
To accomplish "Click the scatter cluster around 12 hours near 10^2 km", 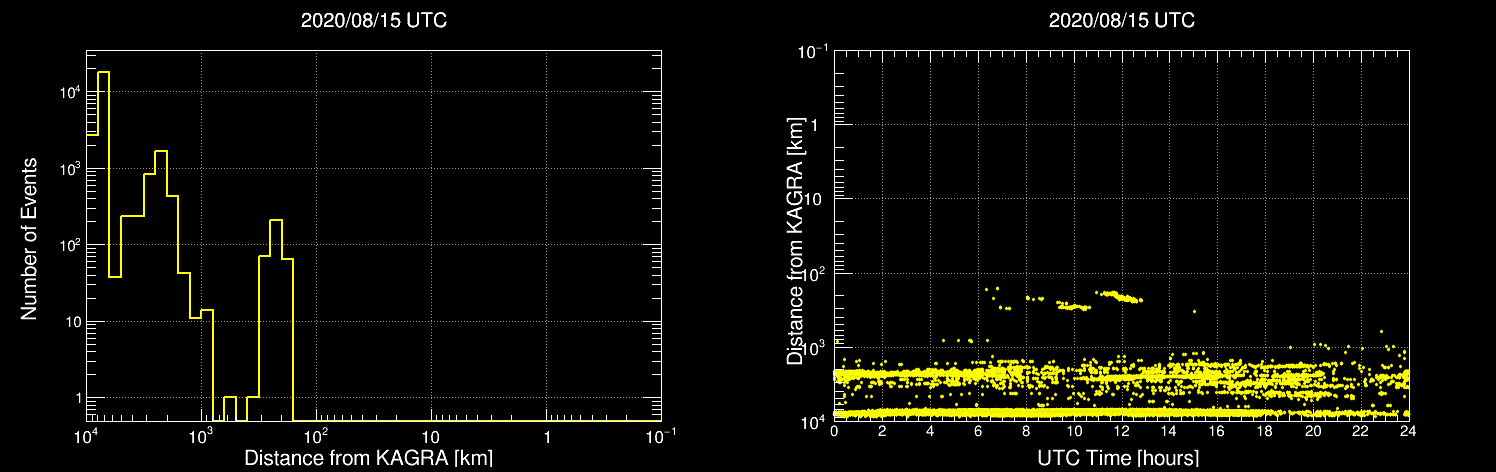I will pos(1120,296).
